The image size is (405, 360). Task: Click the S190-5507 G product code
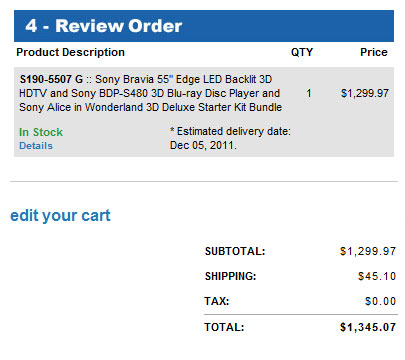point(51,79)
